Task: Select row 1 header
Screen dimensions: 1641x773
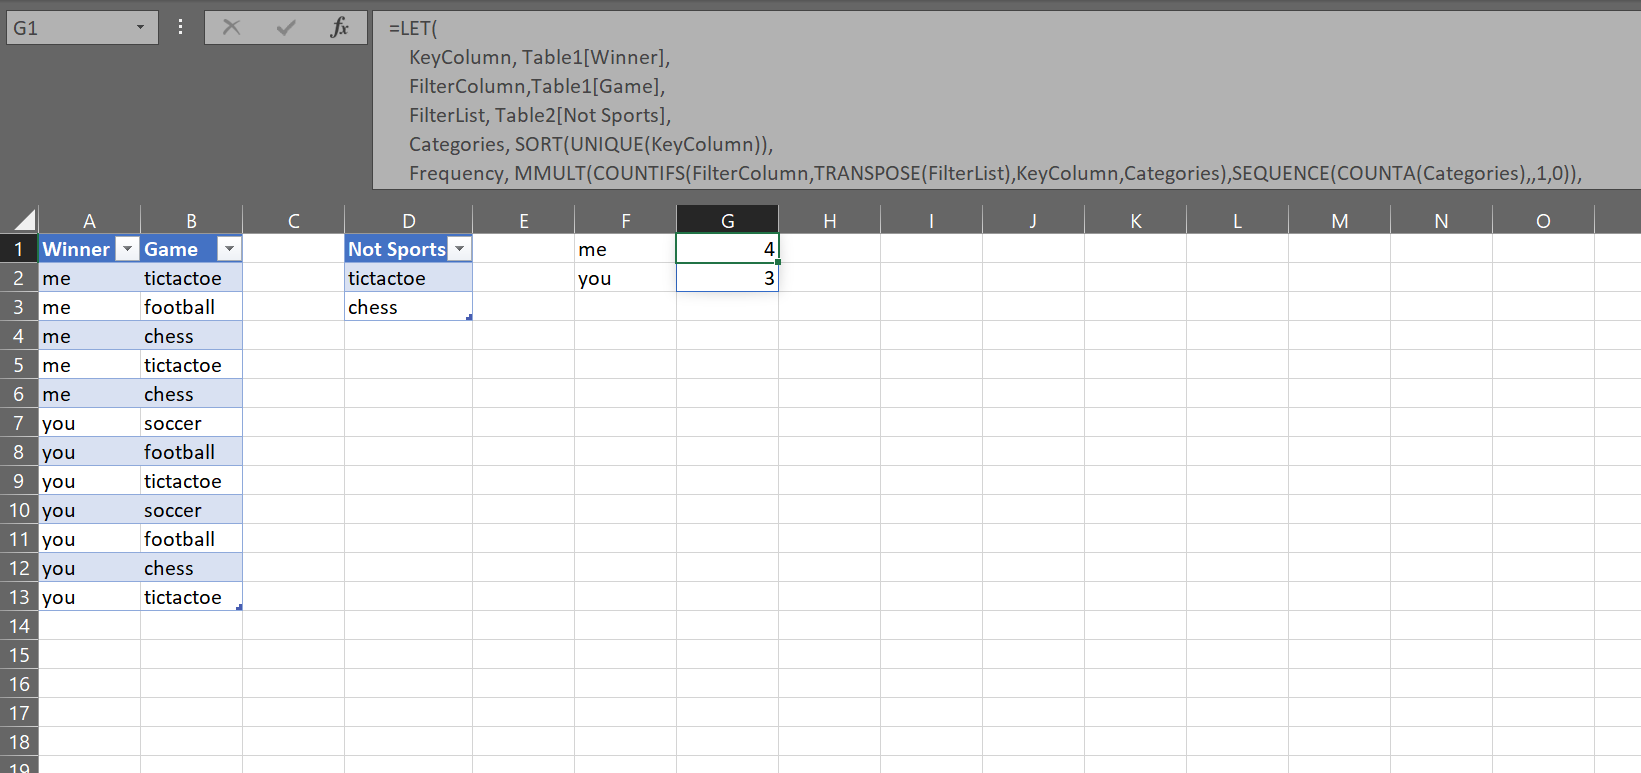Action: 19,248
